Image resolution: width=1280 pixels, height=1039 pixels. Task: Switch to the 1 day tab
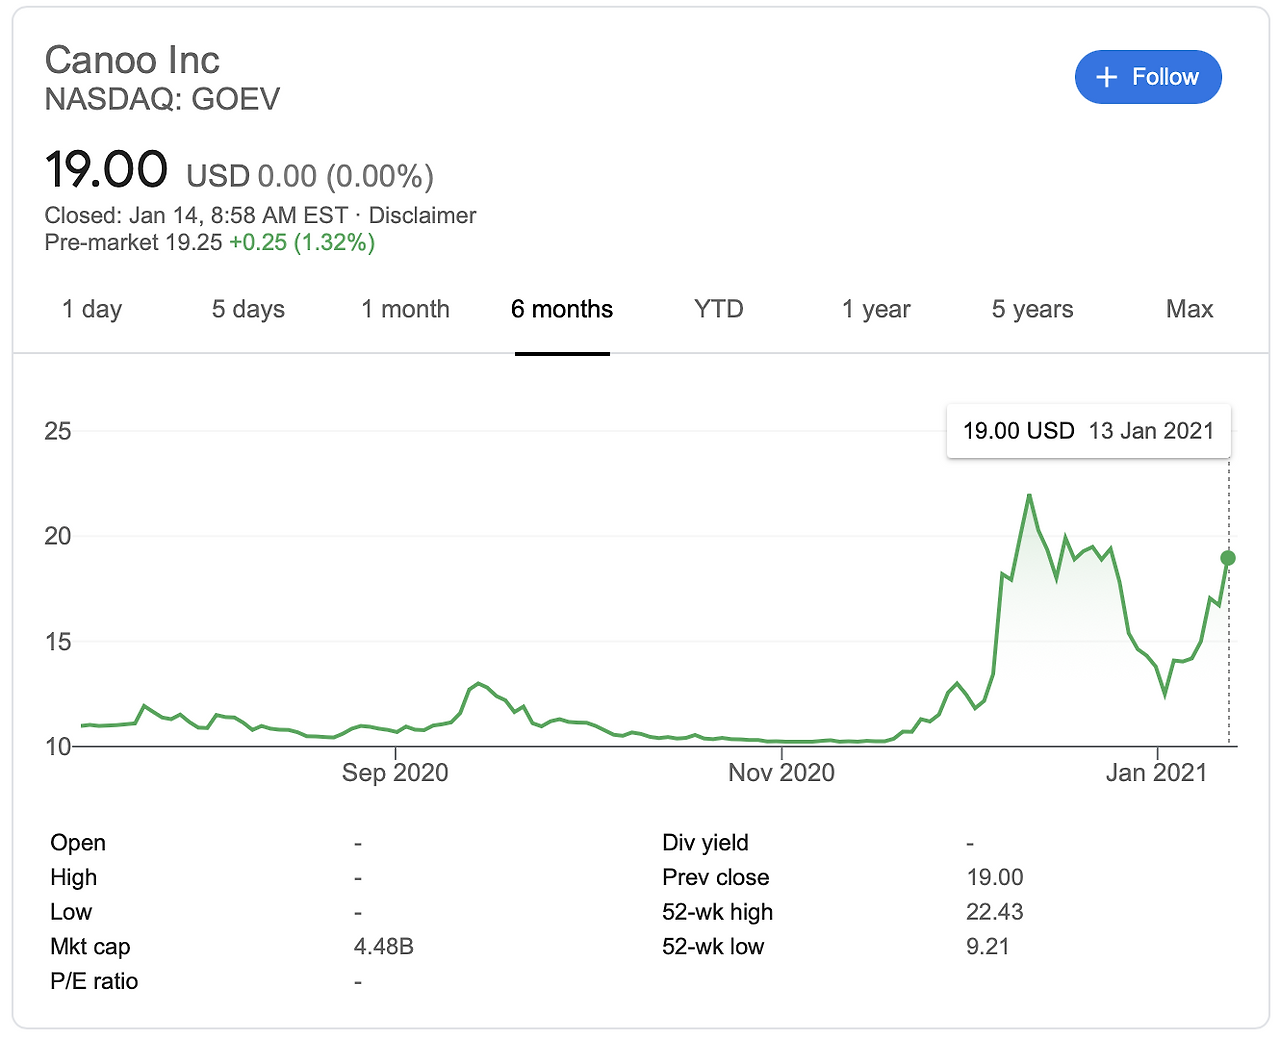(x=92, y=309)
